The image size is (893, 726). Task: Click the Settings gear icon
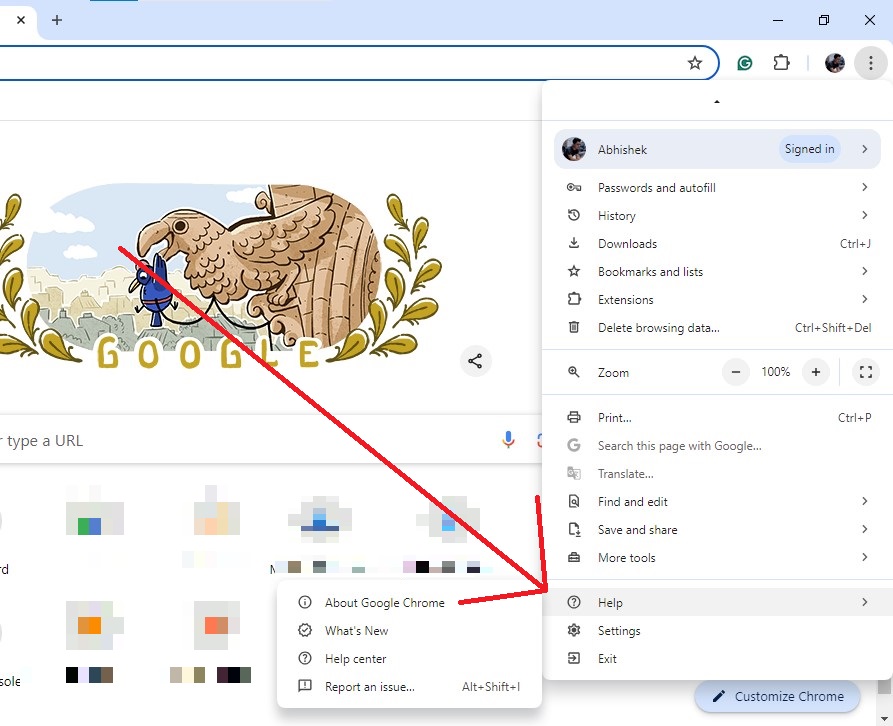pos(574,630)
